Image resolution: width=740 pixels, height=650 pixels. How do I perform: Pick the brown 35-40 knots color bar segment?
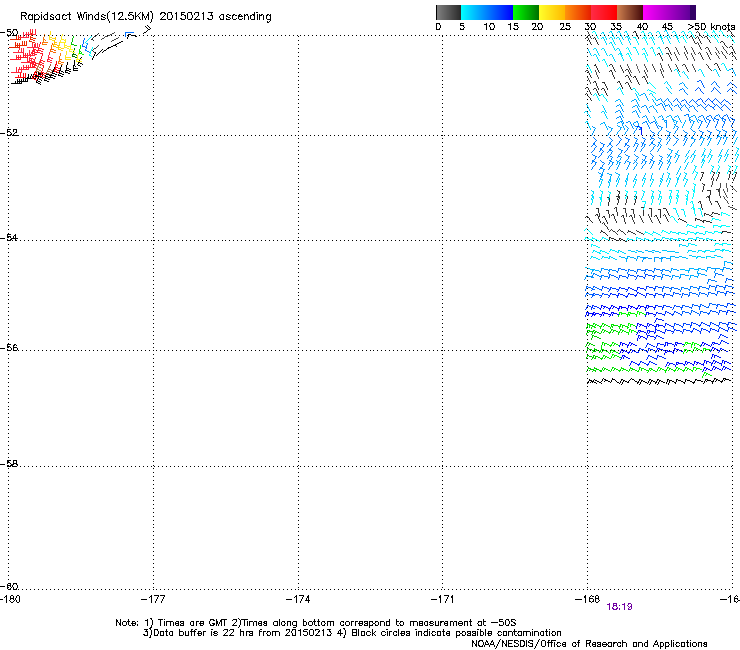tap(630, 12)
